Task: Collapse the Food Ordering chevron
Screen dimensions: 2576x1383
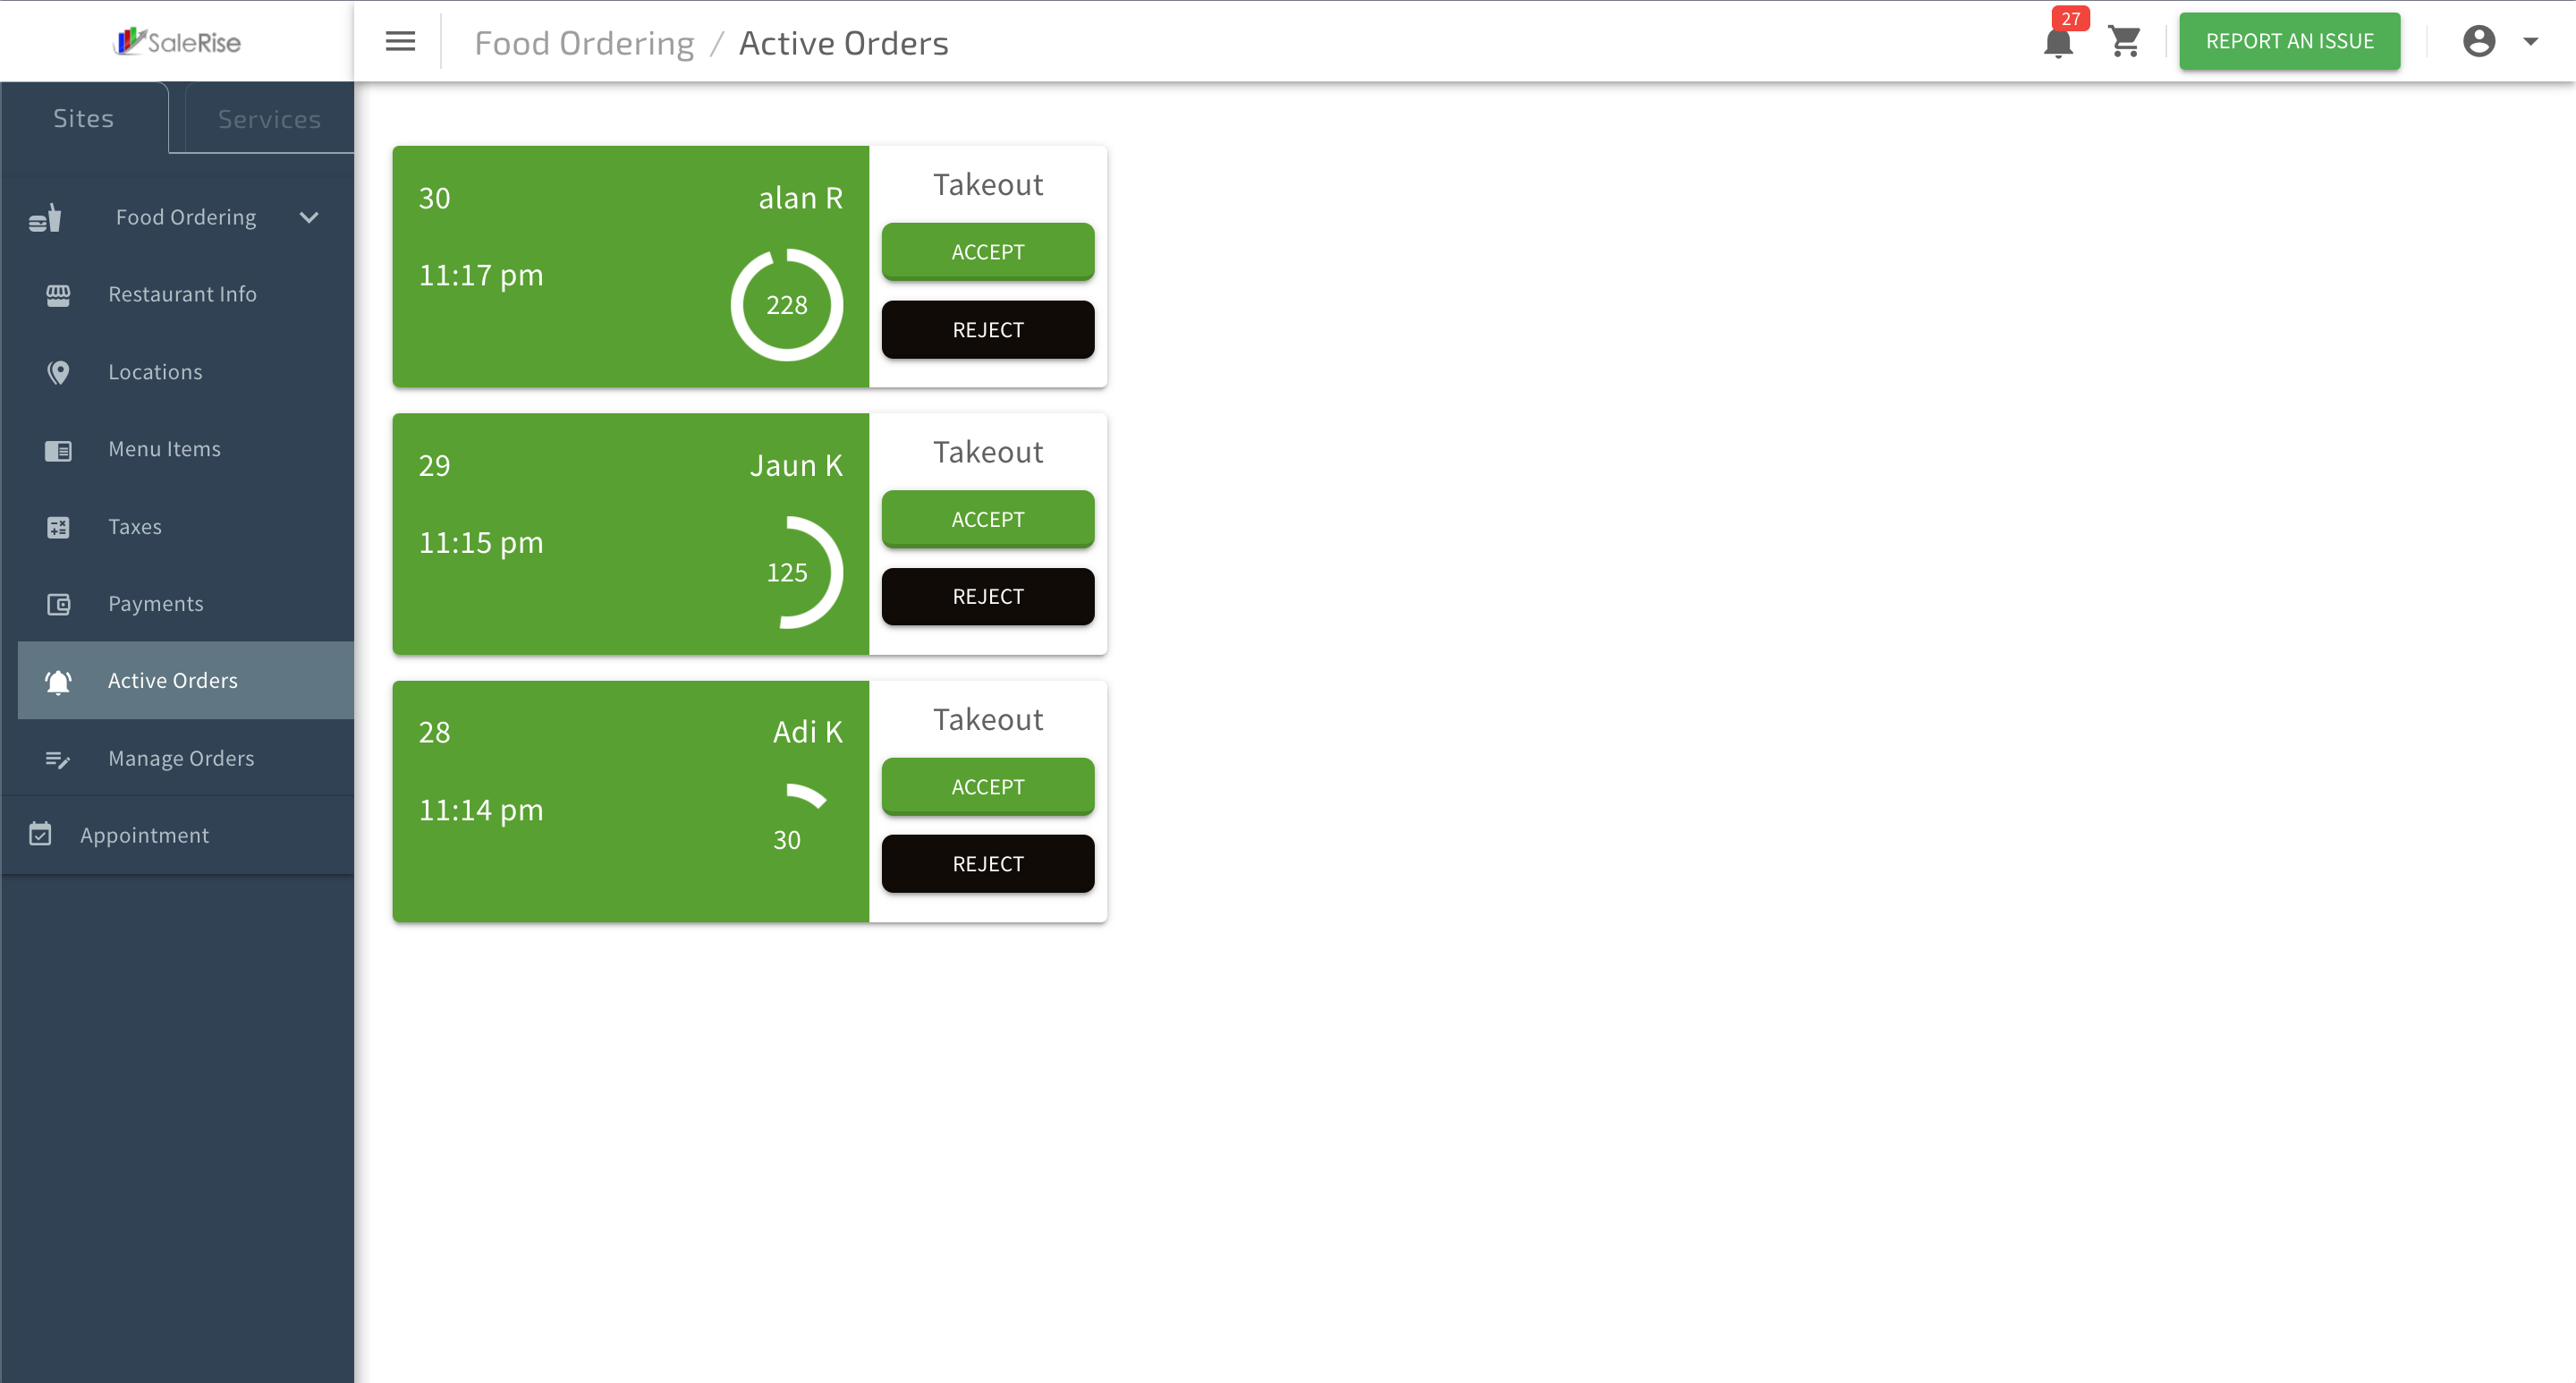Action: 309,217
